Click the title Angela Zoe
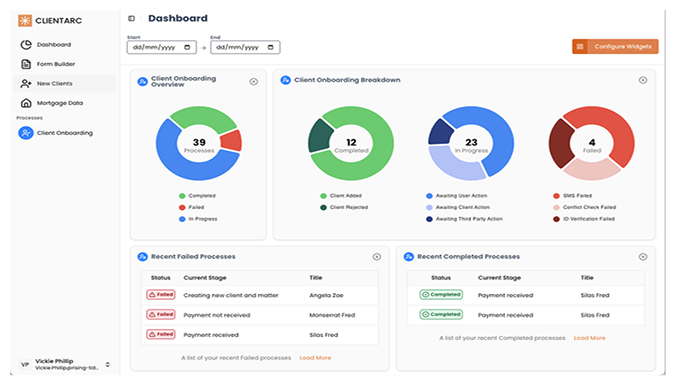Image resolution: width=676 pixels, height=378 pixels. point(326,295)
